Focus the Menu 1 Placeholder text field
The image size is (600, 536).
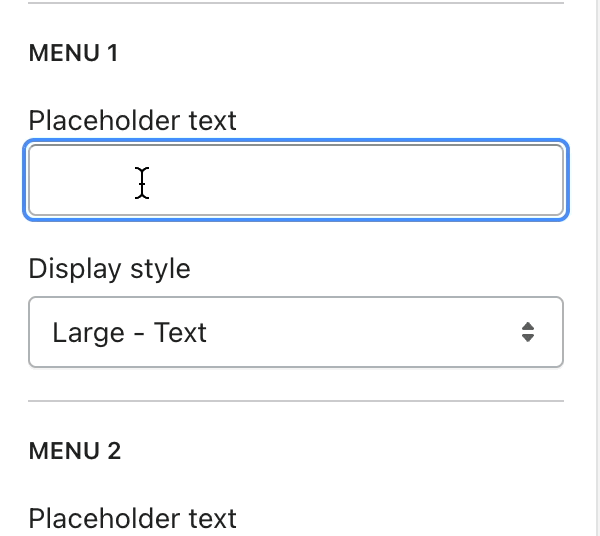coord(296,181)
